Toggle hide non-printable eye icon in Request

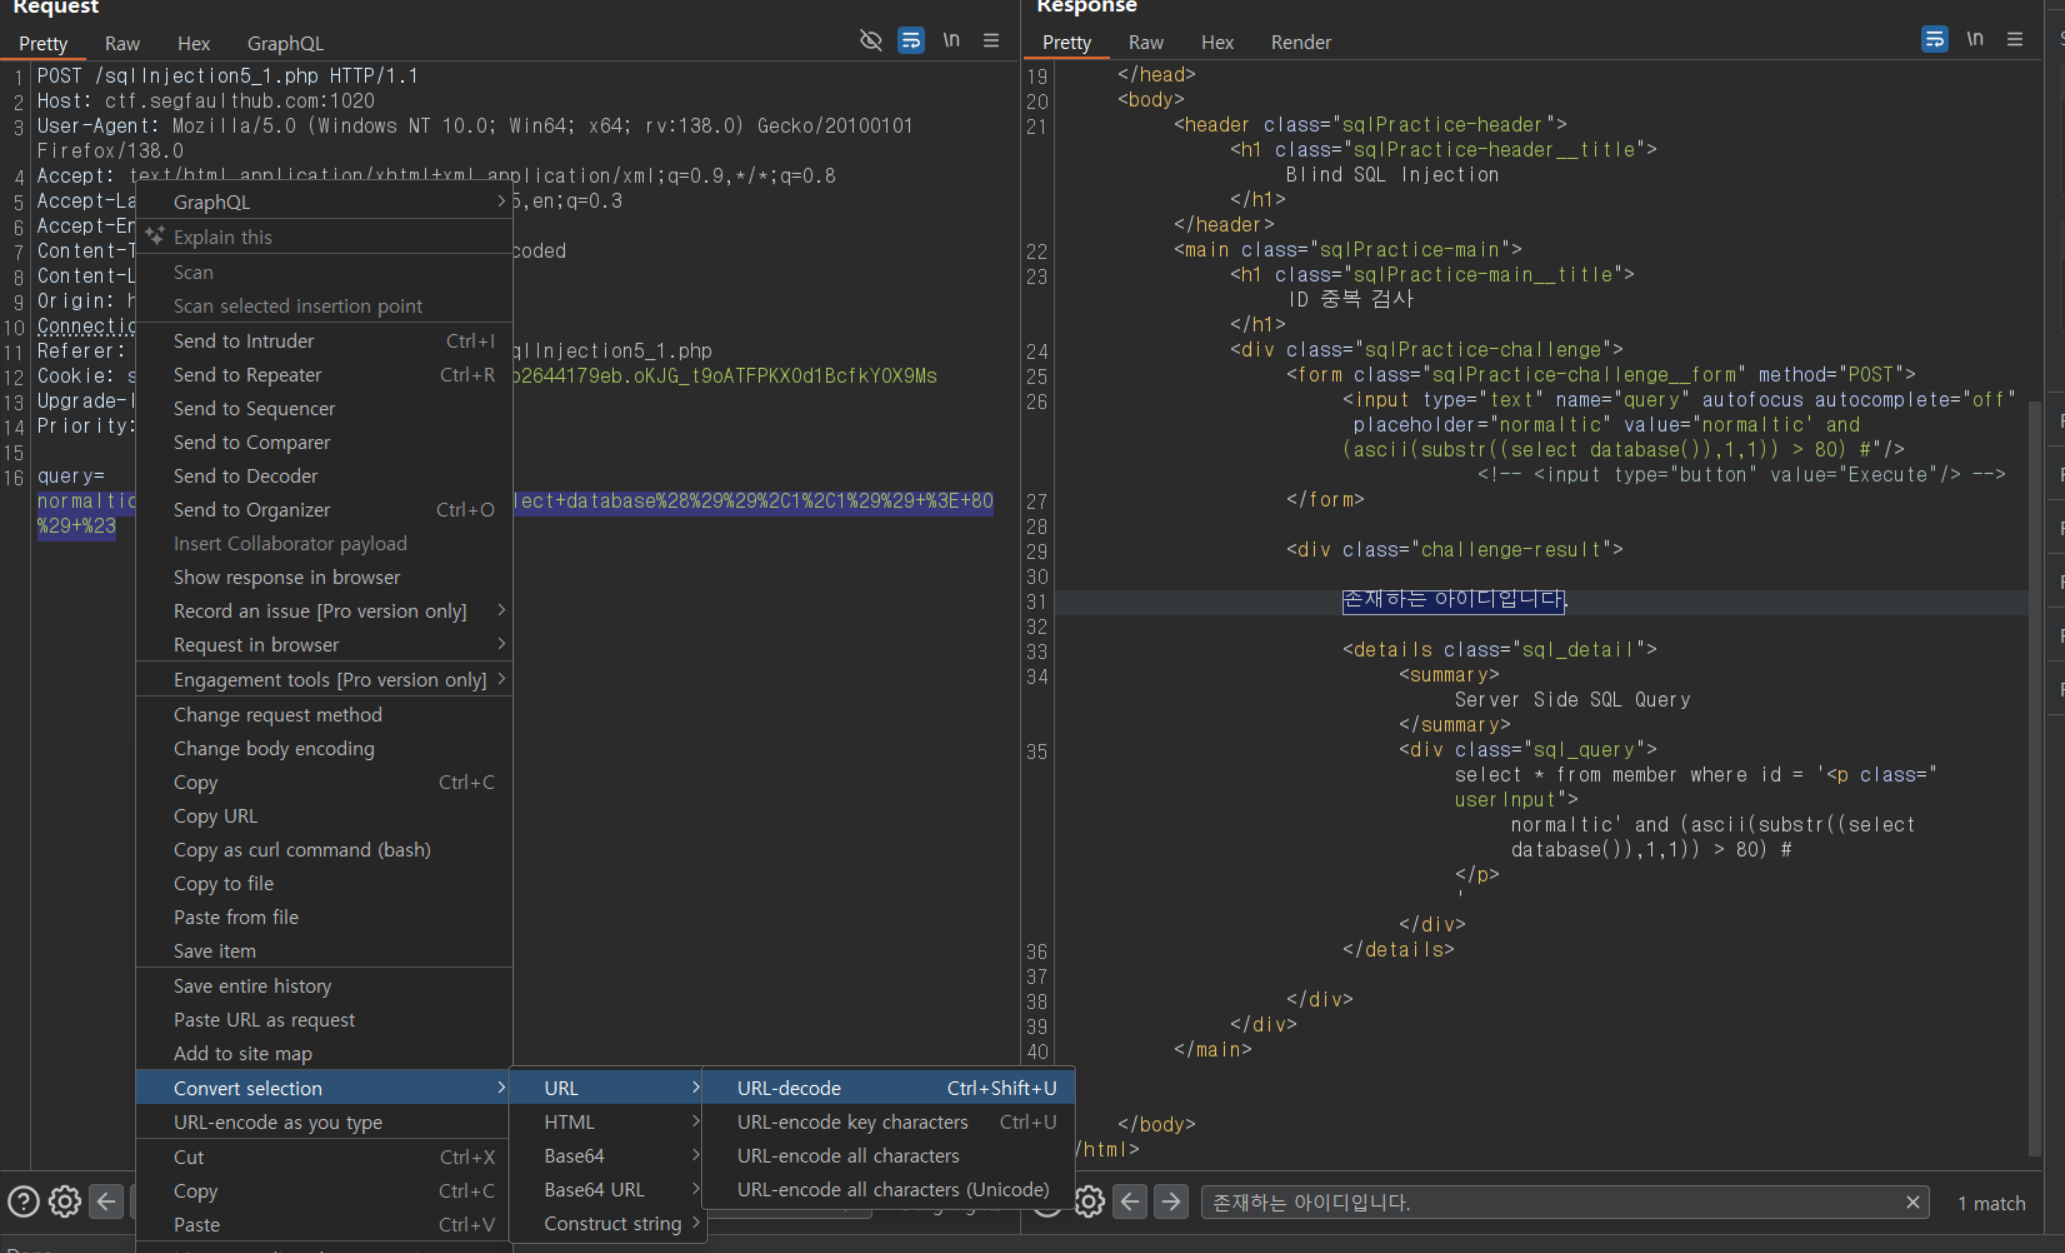[x=871, y=40]
